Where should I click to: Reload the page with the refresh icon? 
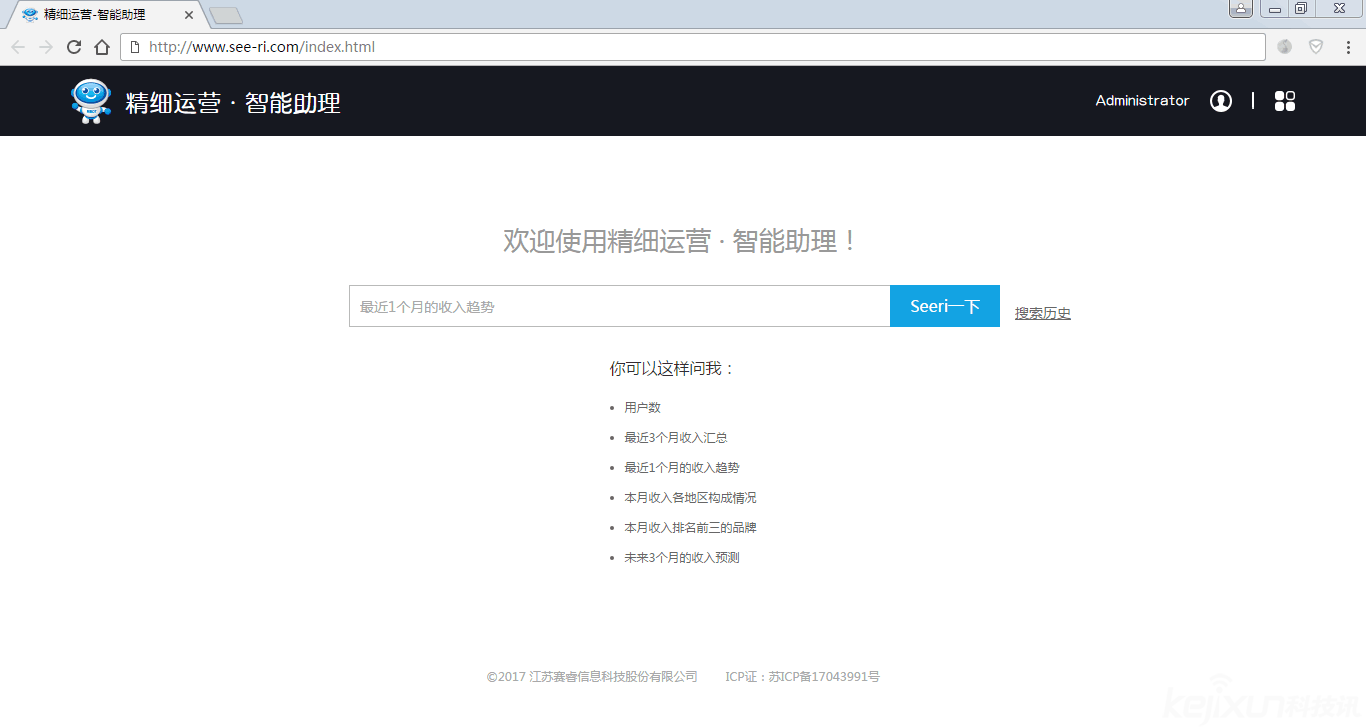74,47
